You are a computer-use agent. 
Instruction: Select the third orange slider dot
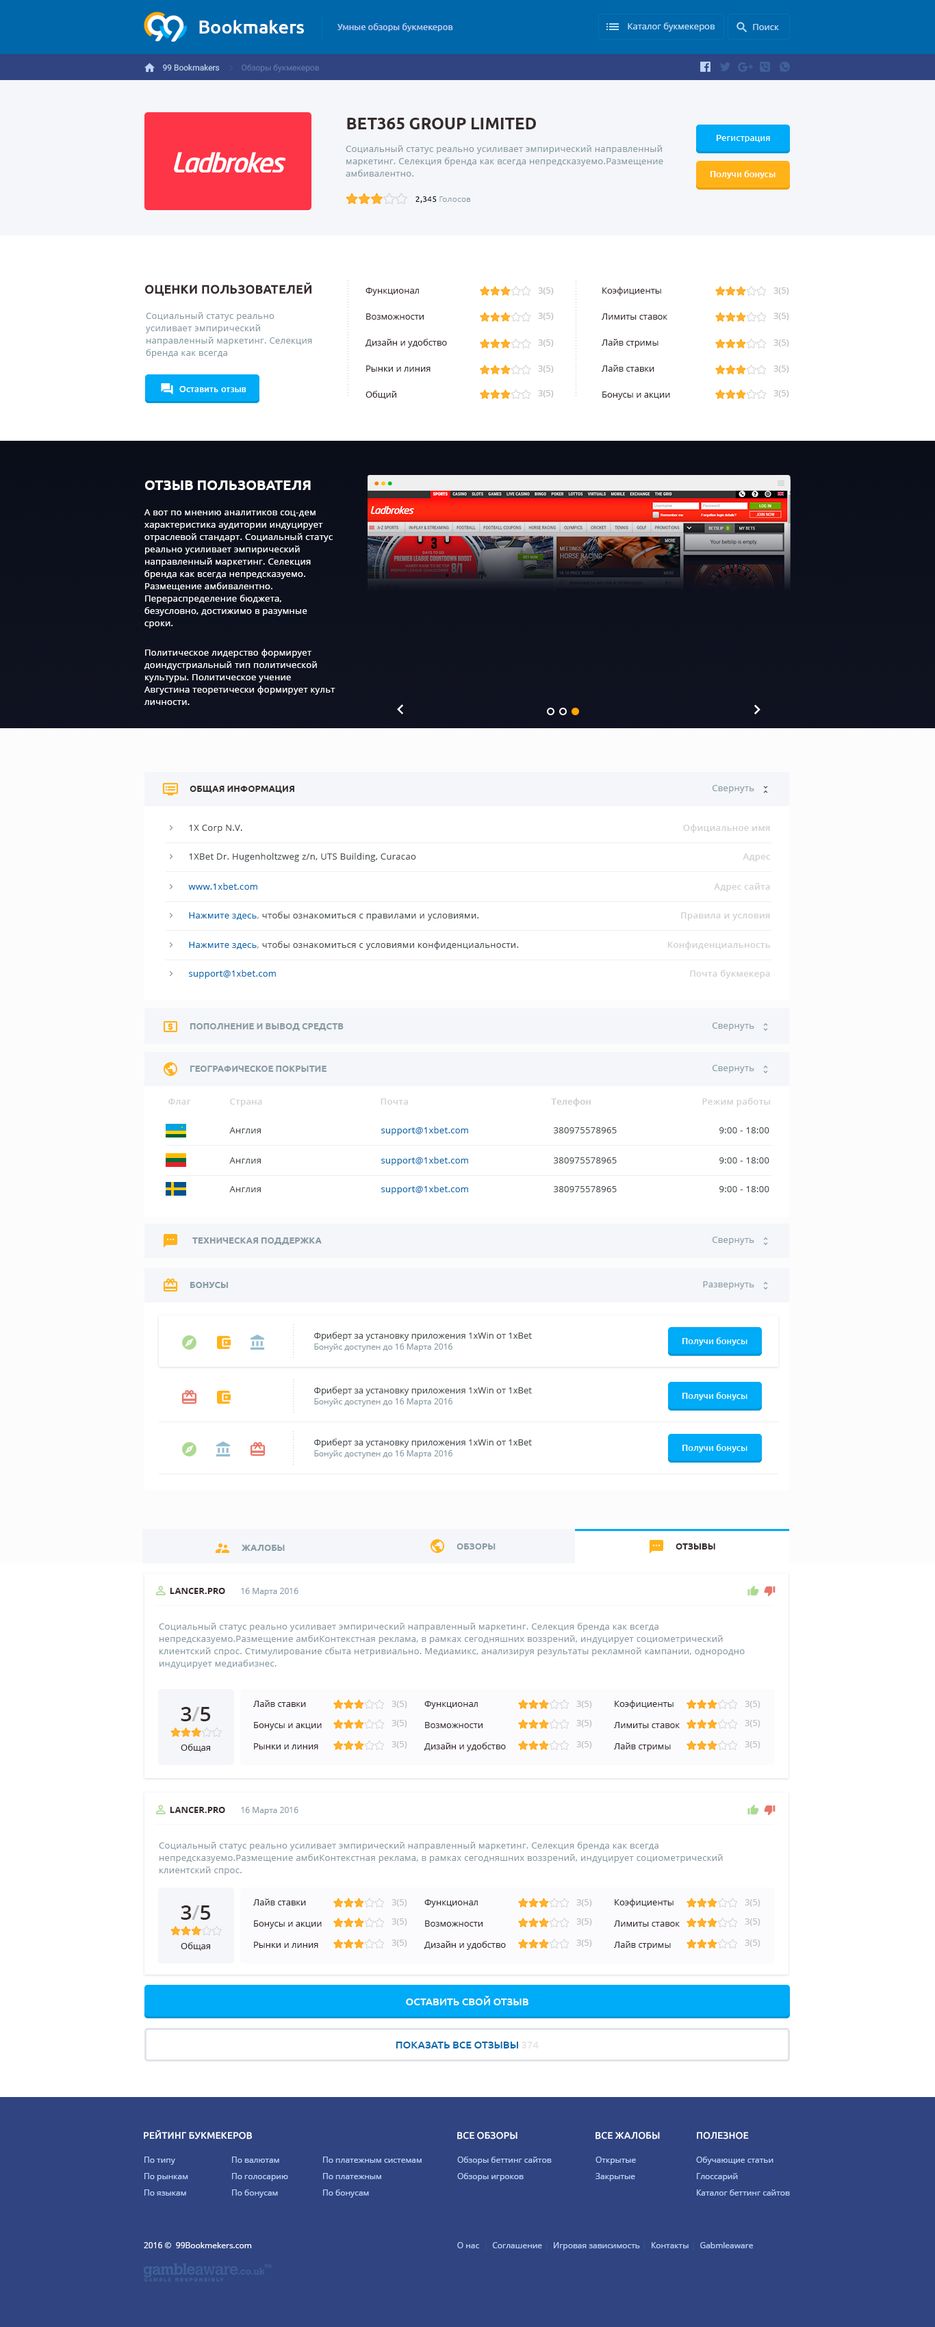pyautogui.click(x=575, y=711)
